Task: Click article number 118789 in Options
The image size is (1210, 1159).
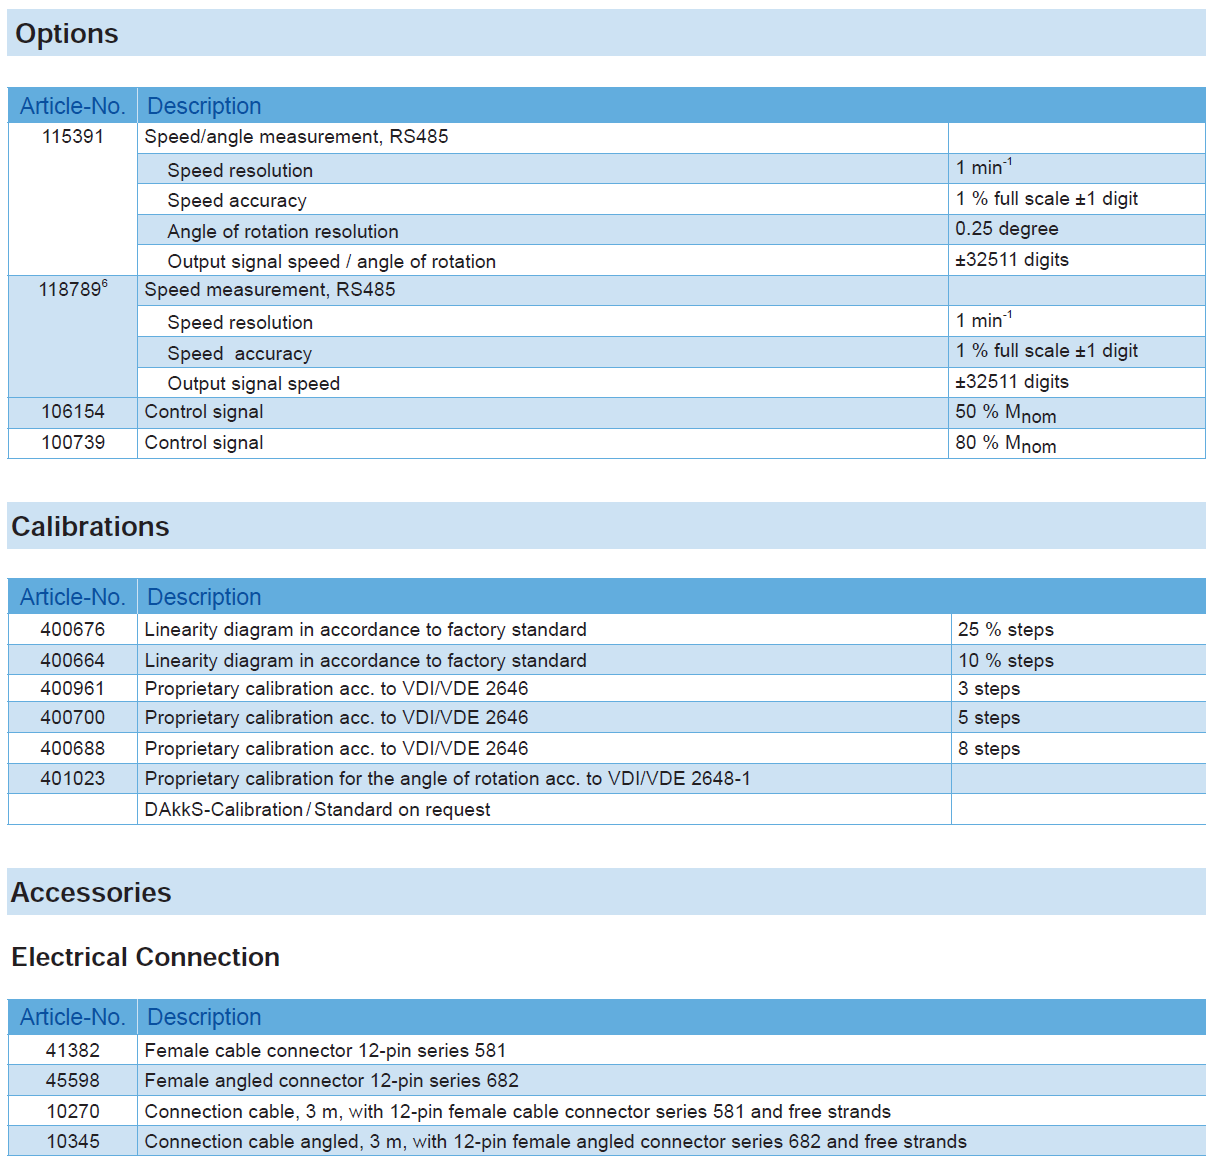Action: (72, 290)
